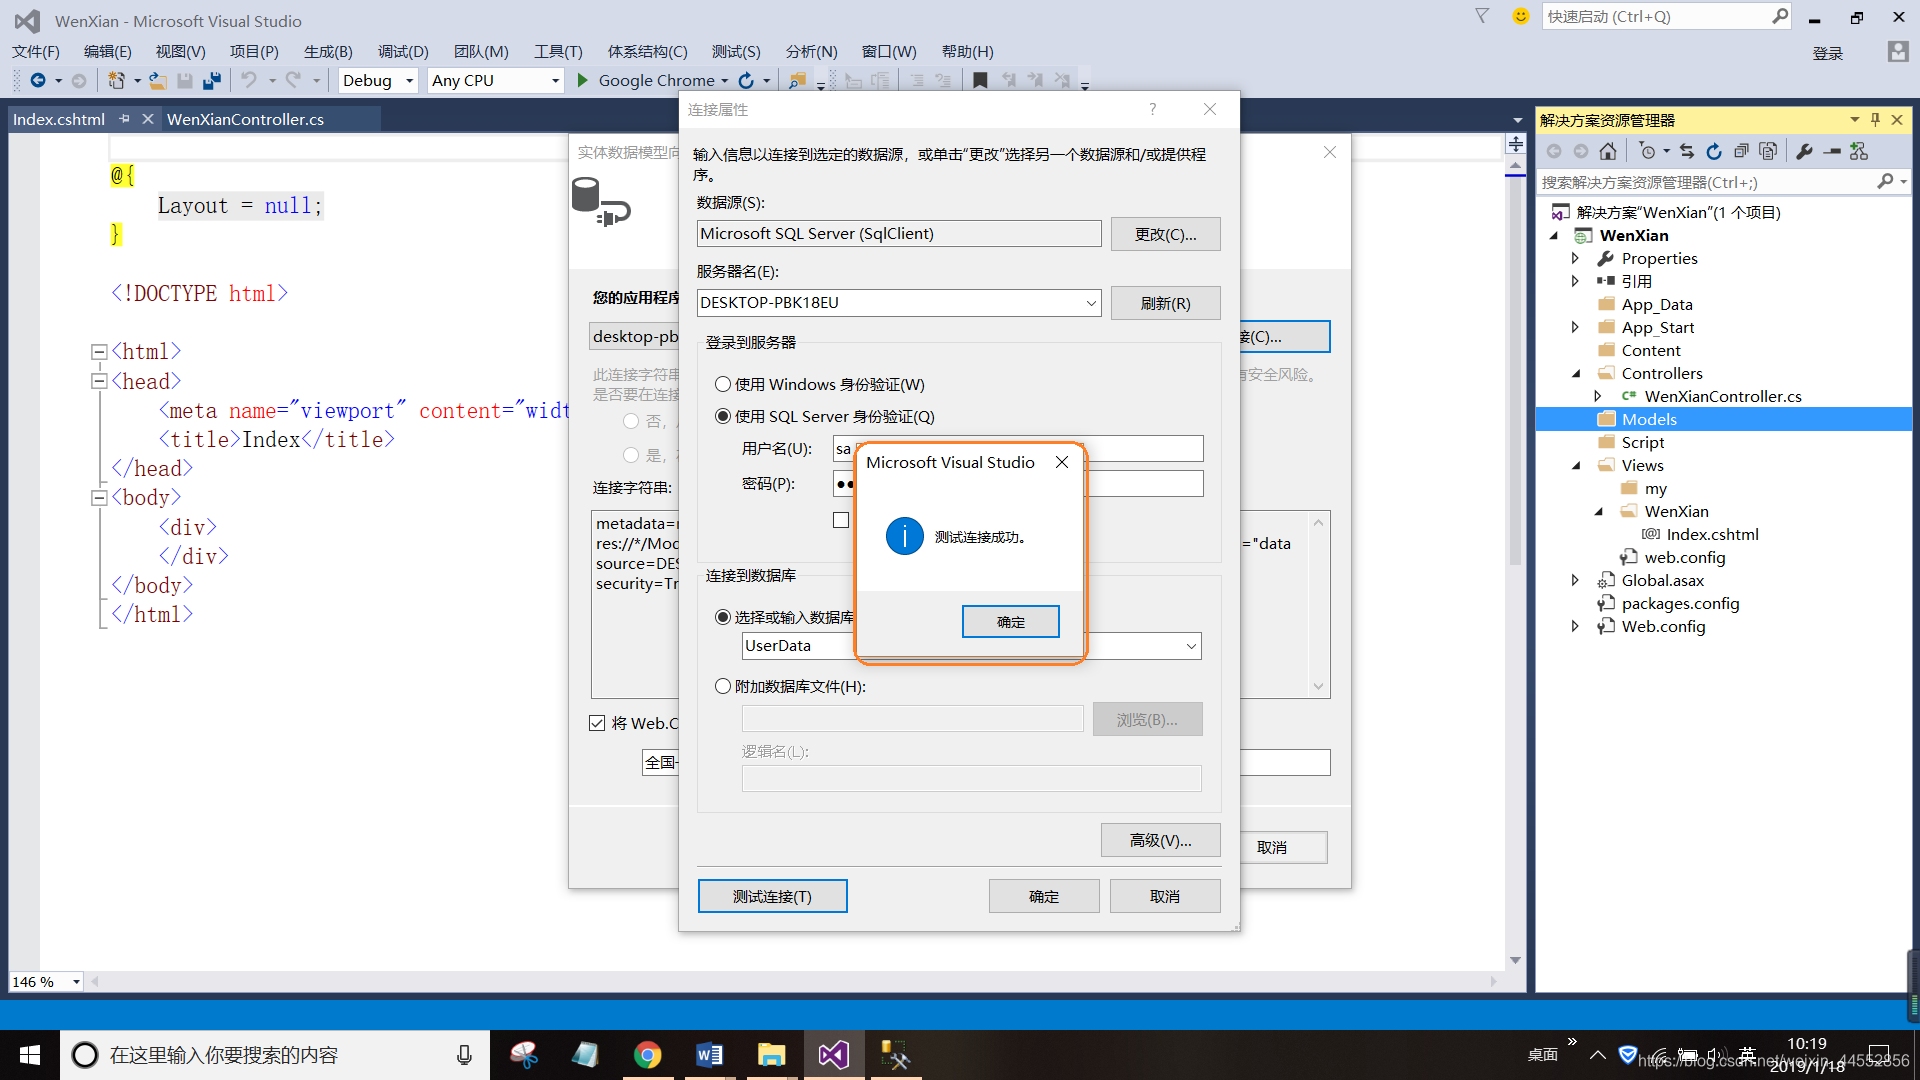
Task: Open the 146 % zoom dropdown
Action: click(76, 982)
